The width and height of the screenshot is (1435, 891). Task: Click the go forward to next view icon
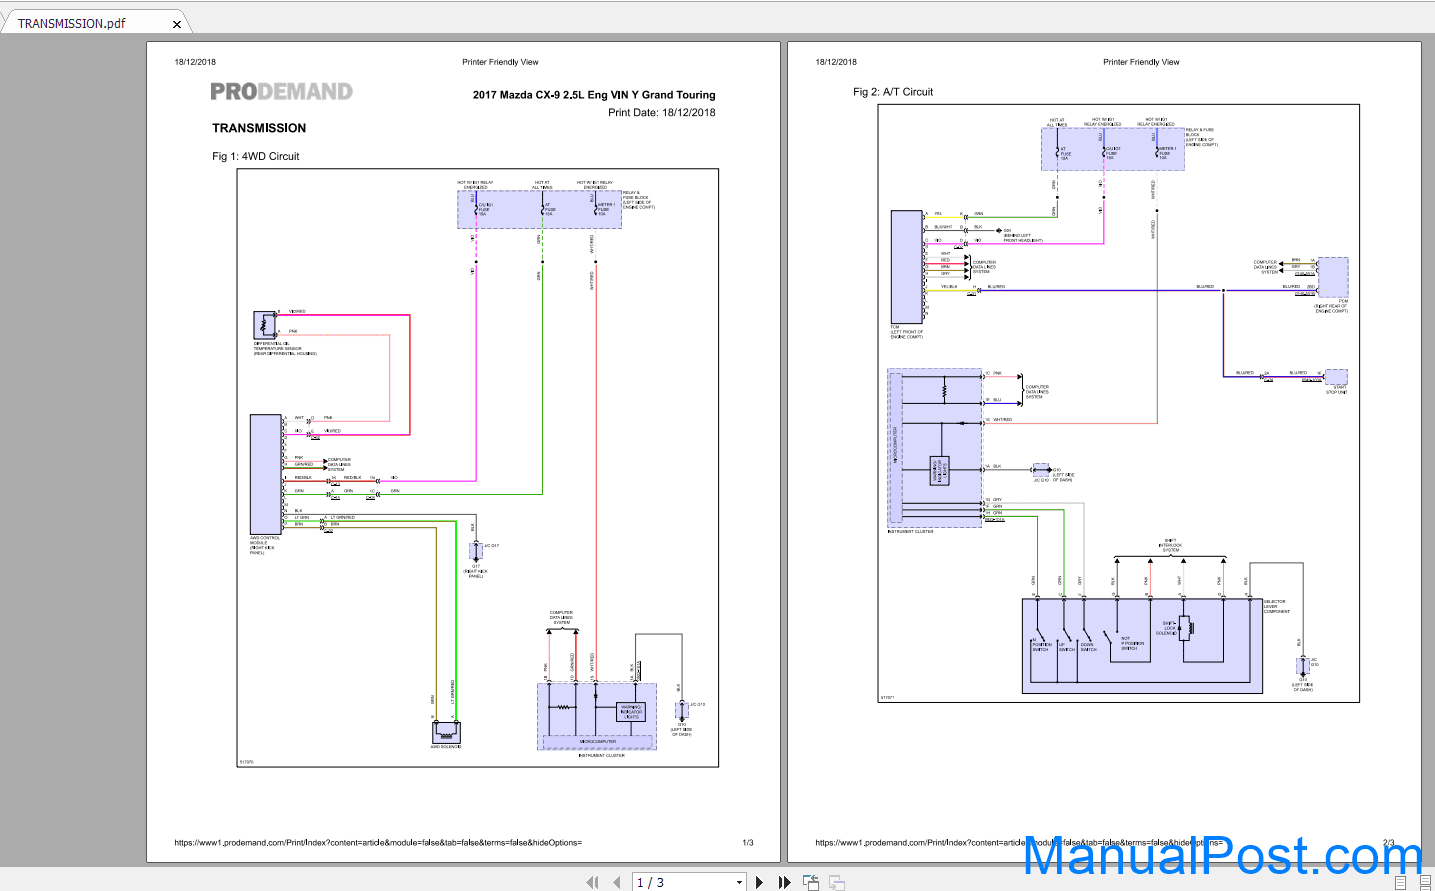click(837, 882)
